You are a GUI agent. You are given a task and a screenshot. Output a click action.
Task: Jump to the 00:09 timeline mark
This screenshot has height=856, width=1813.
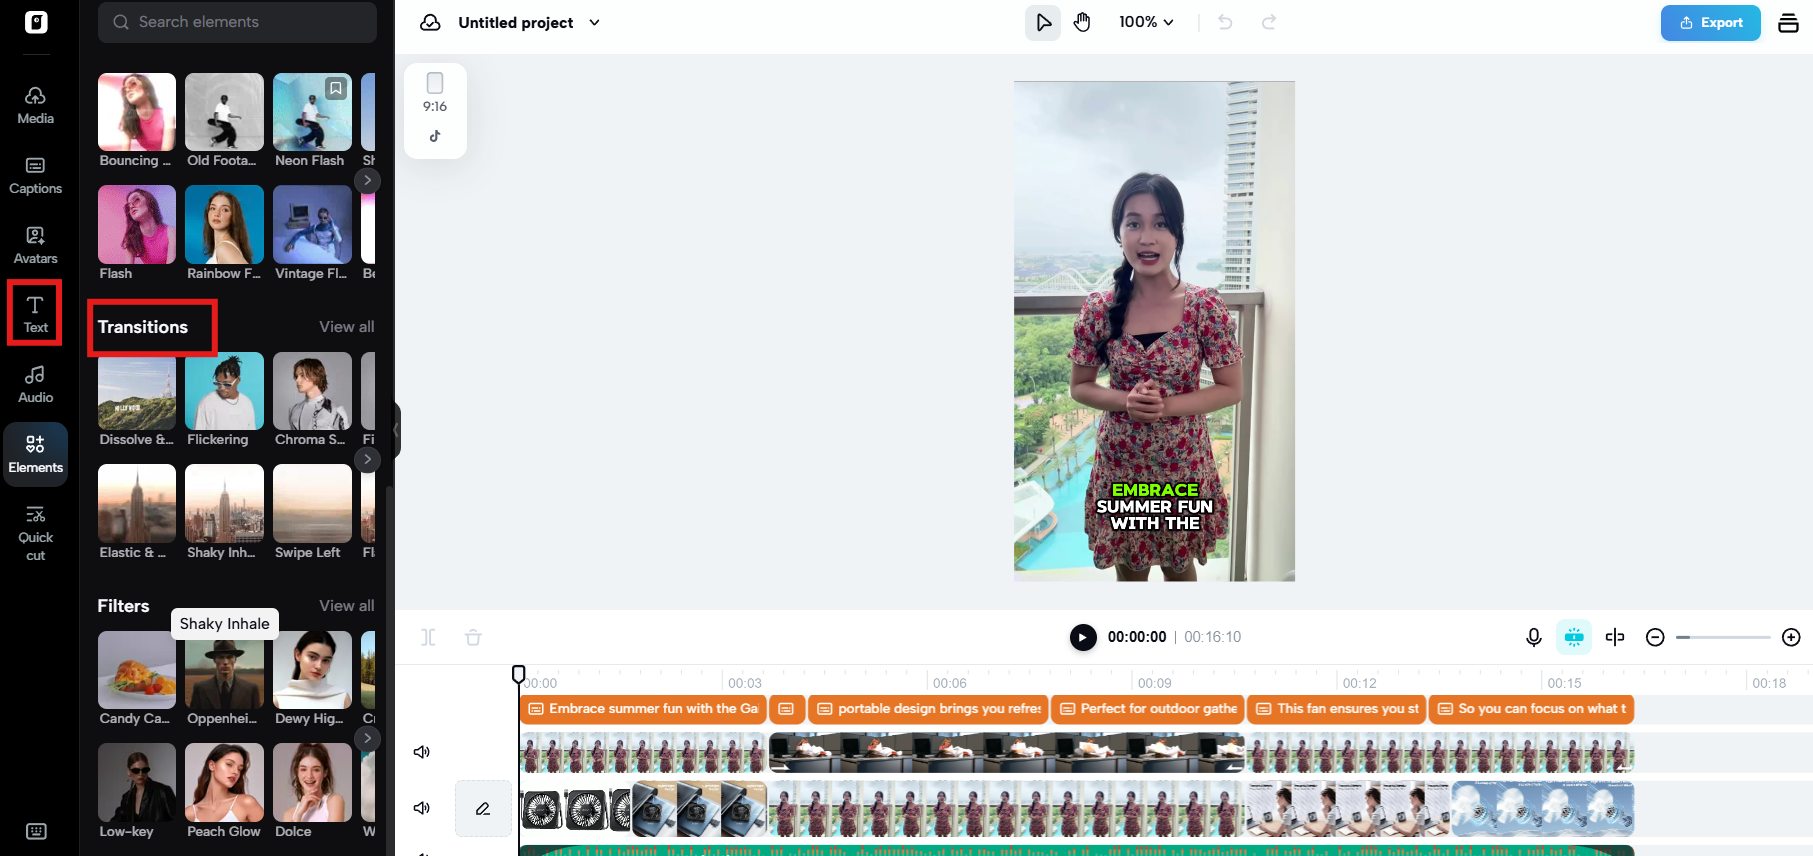[x=1154, y=683]
